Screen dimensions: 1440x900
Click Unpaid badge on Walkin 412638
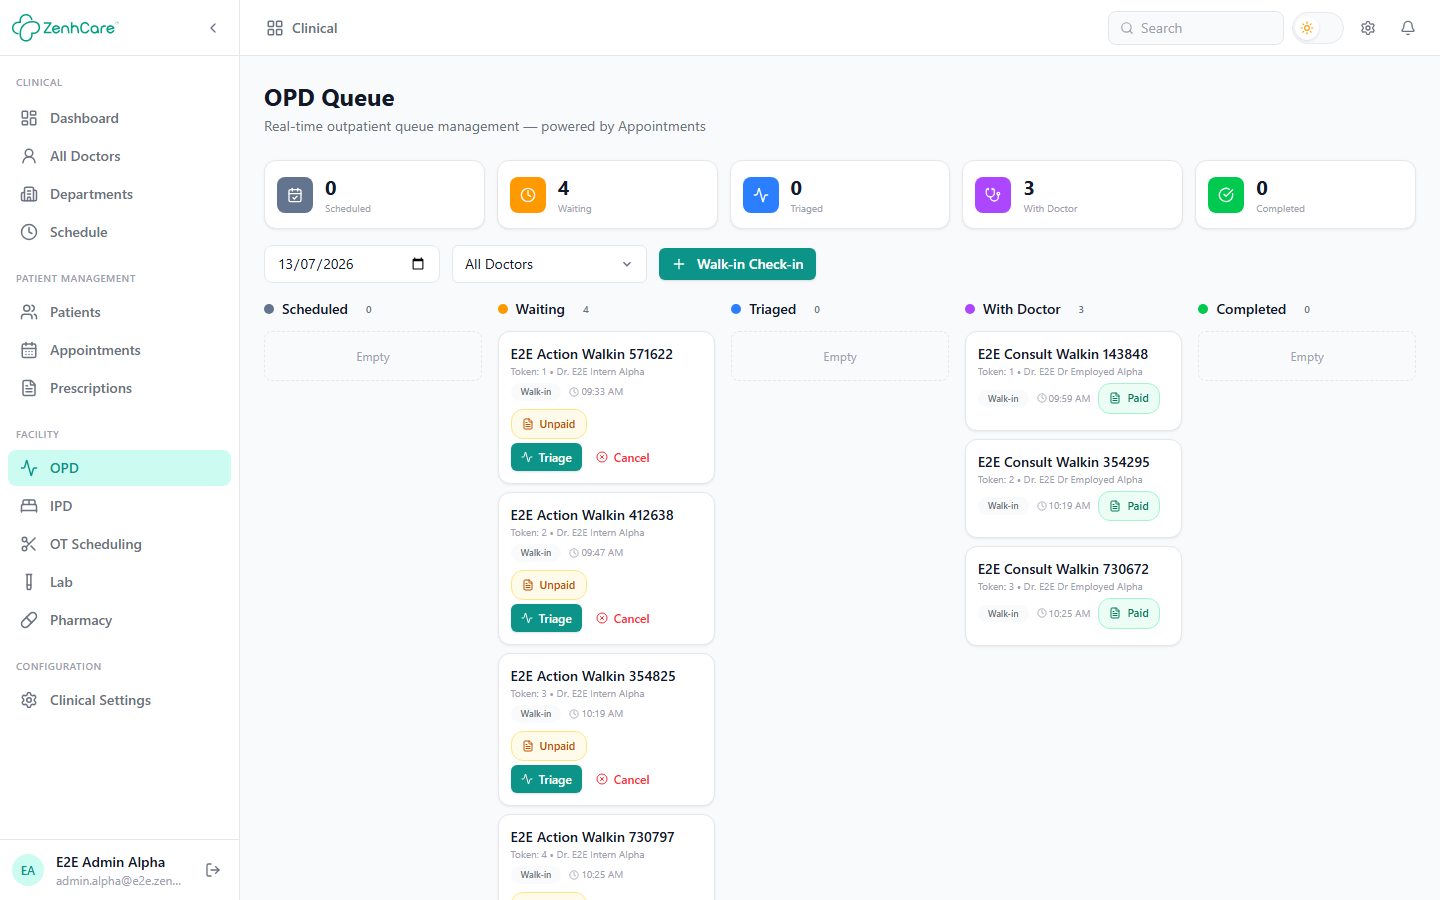(549, 585)
